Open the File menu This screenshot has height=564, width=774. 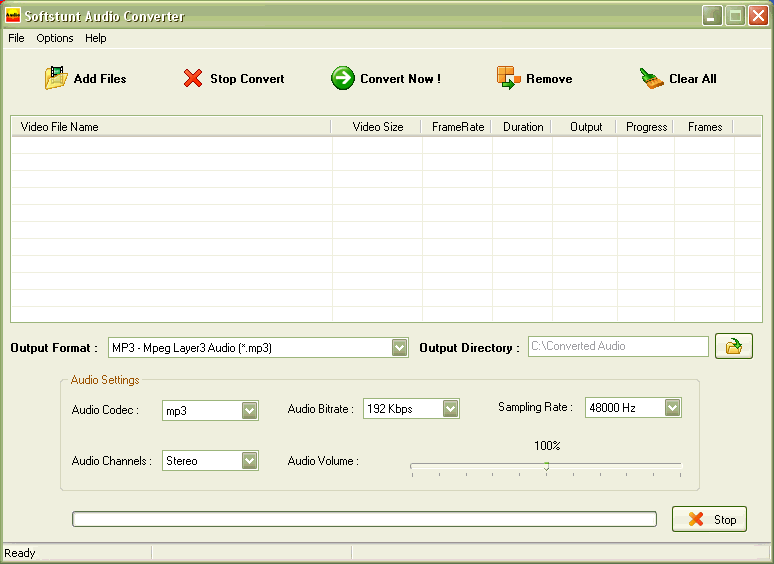tap(16, 38)
